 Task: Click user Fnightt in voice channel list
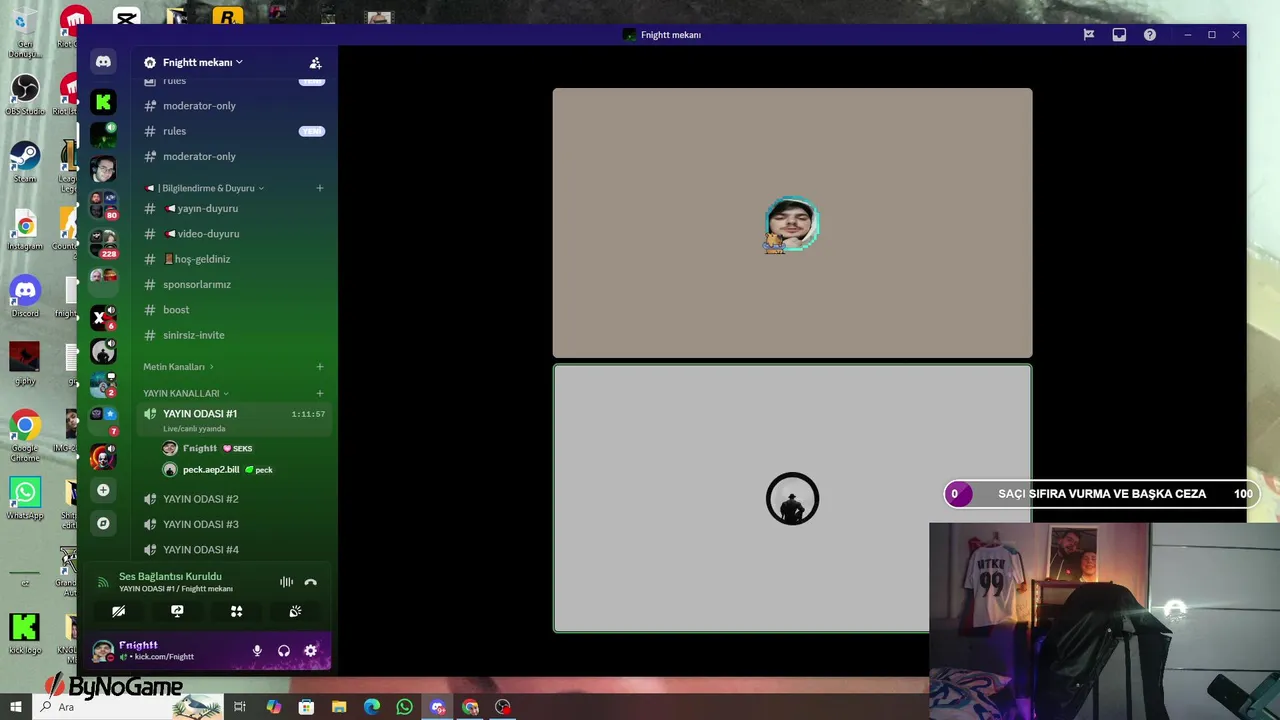click(243, 448)
